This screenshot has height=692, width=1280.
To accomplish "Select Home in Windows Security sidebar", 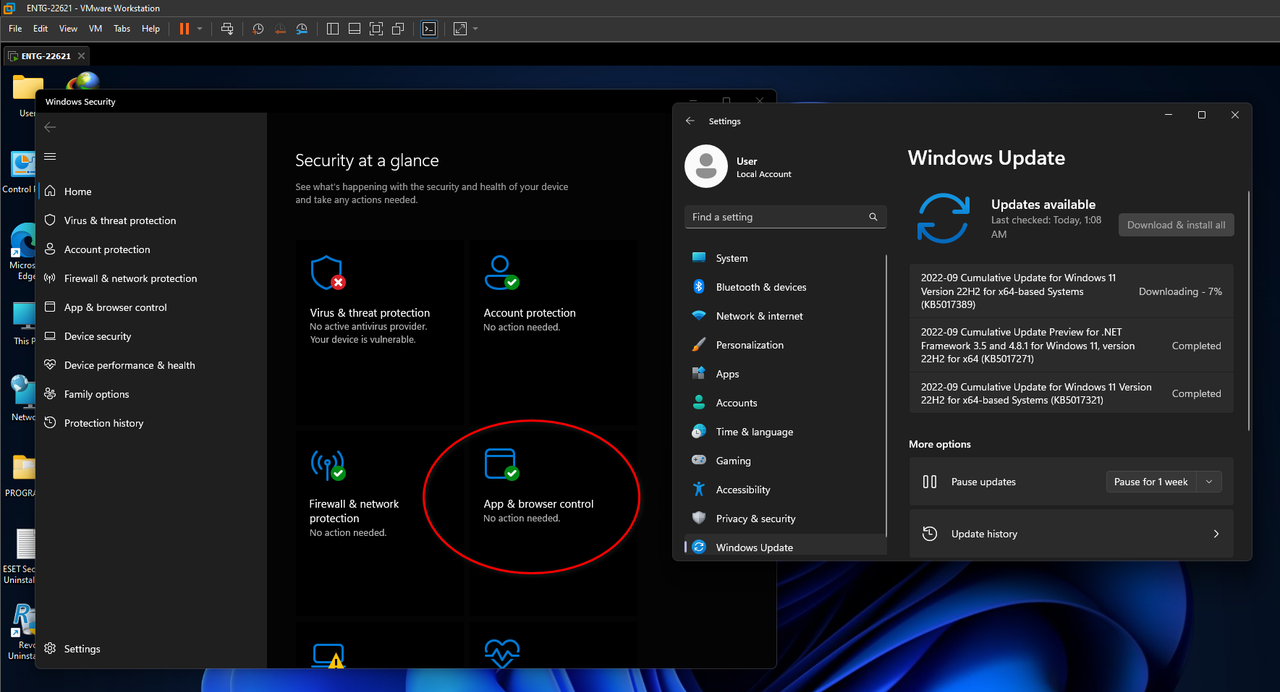I will [x=150, y=191].
